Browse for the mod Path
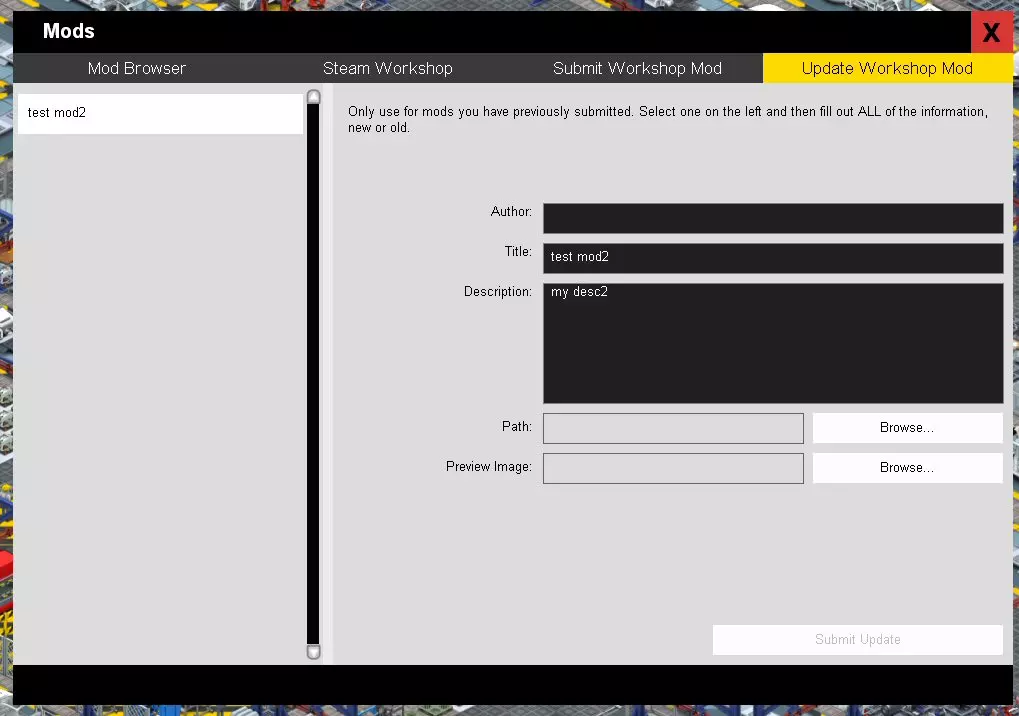This screenshot has height=716, width=1019. point(907,428)
